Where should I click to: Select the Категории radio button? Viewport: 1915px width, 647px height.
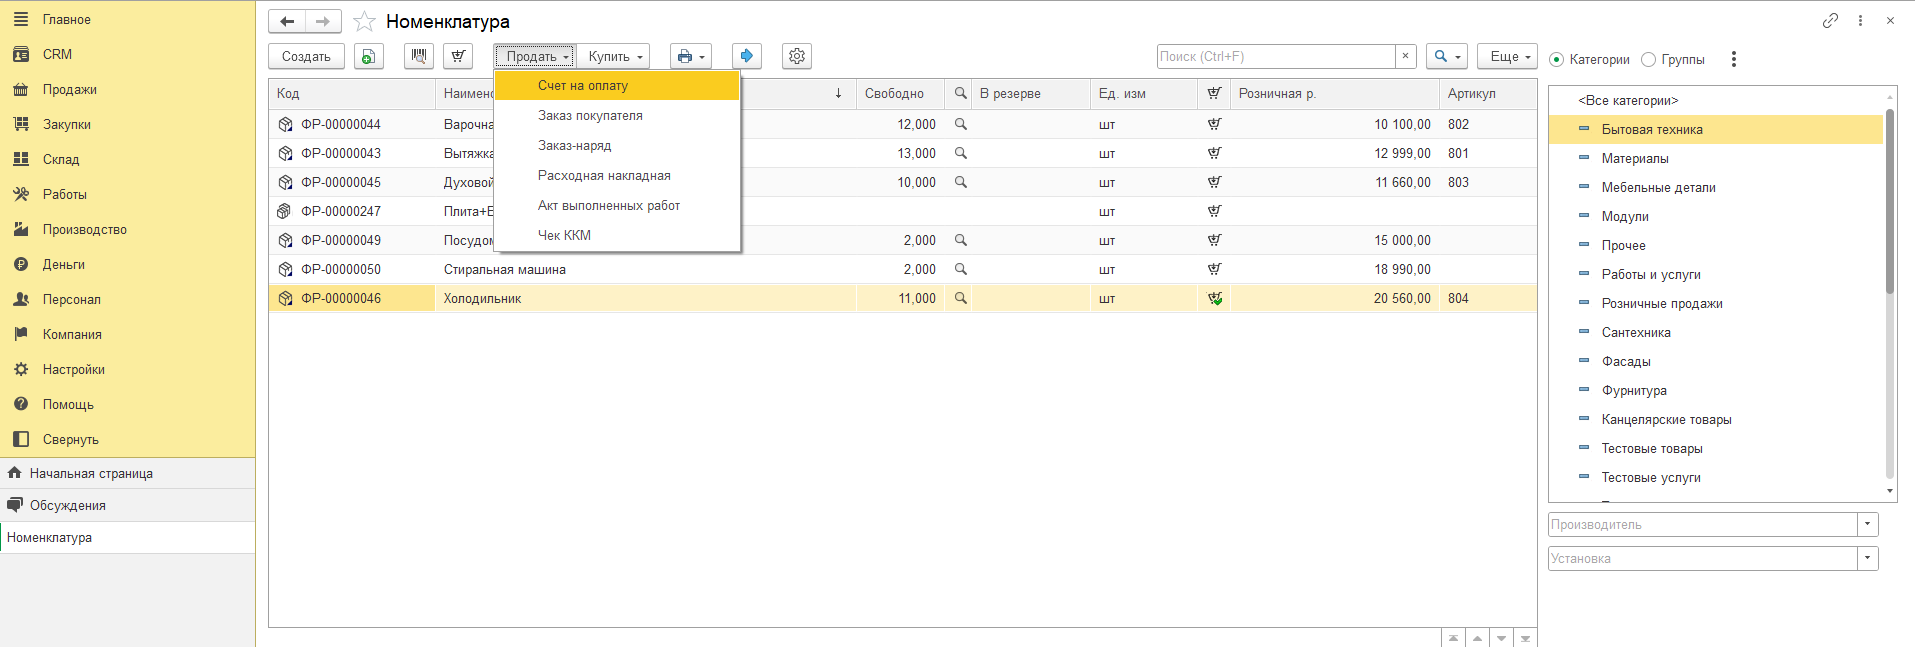(x=1556, y=60)
